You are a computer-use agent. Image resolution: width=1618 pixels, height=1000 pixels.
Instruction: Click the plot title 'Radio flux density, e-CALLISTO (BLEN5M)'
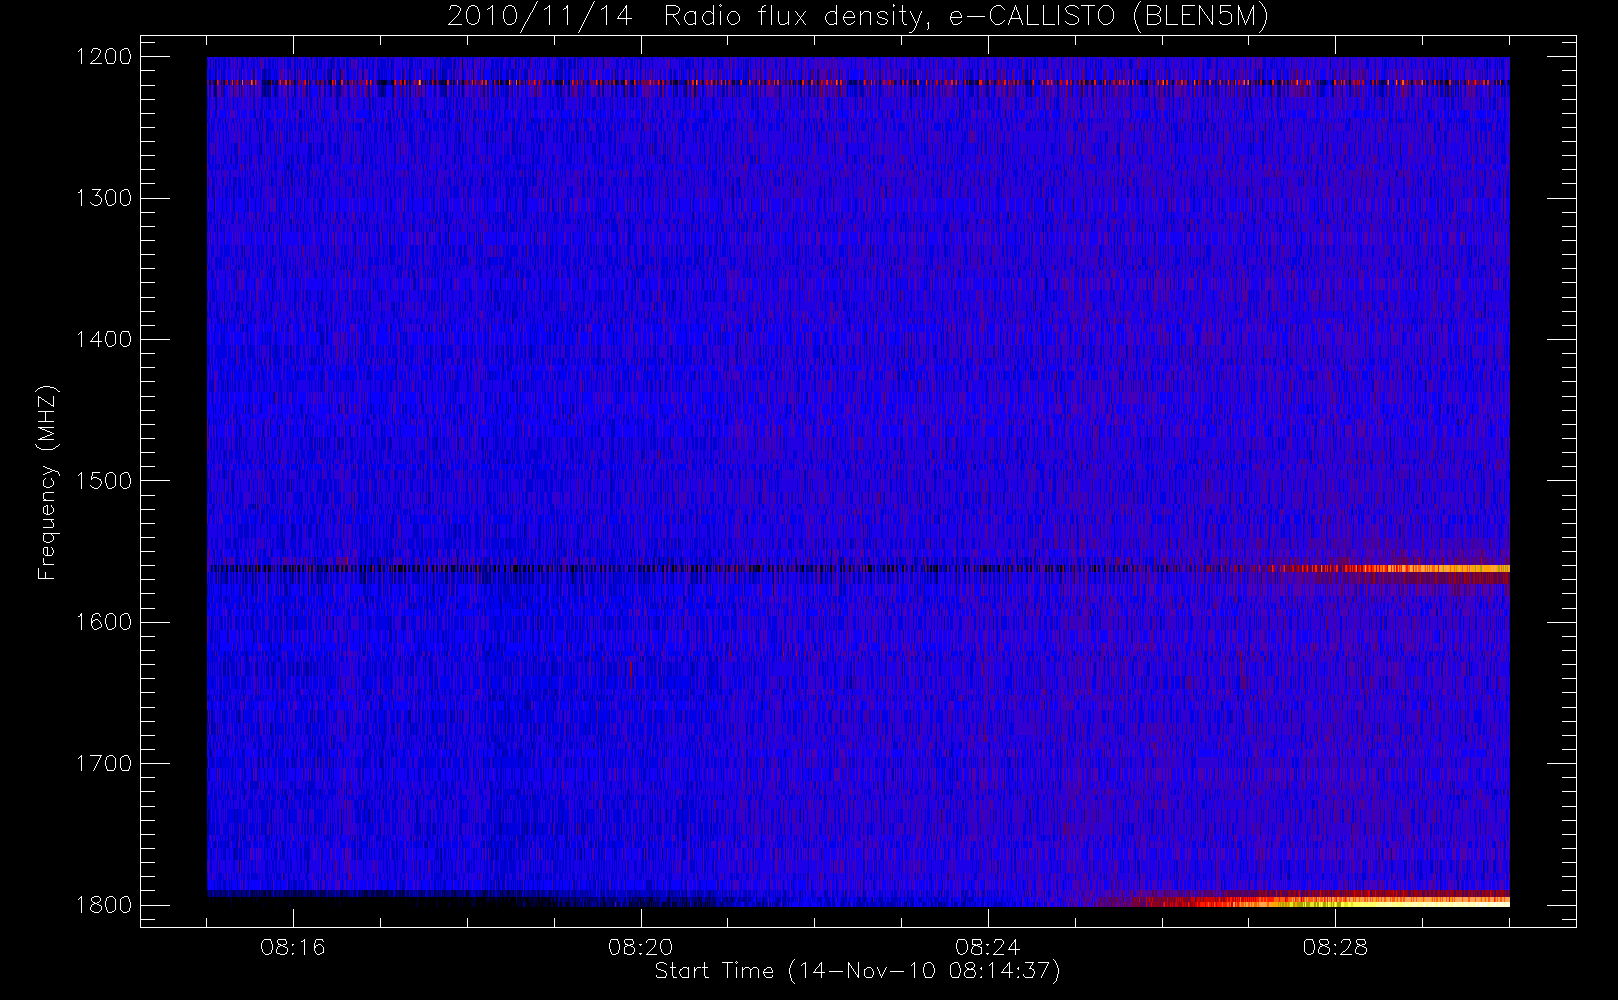tap(966, 17)
